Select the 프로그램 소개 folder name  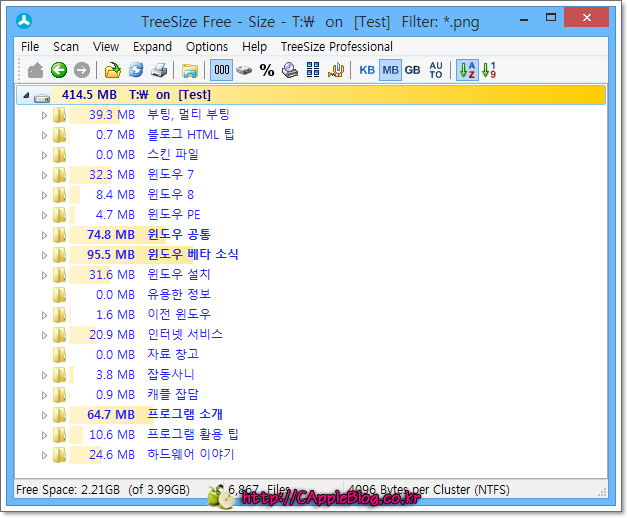coord(185,415)
